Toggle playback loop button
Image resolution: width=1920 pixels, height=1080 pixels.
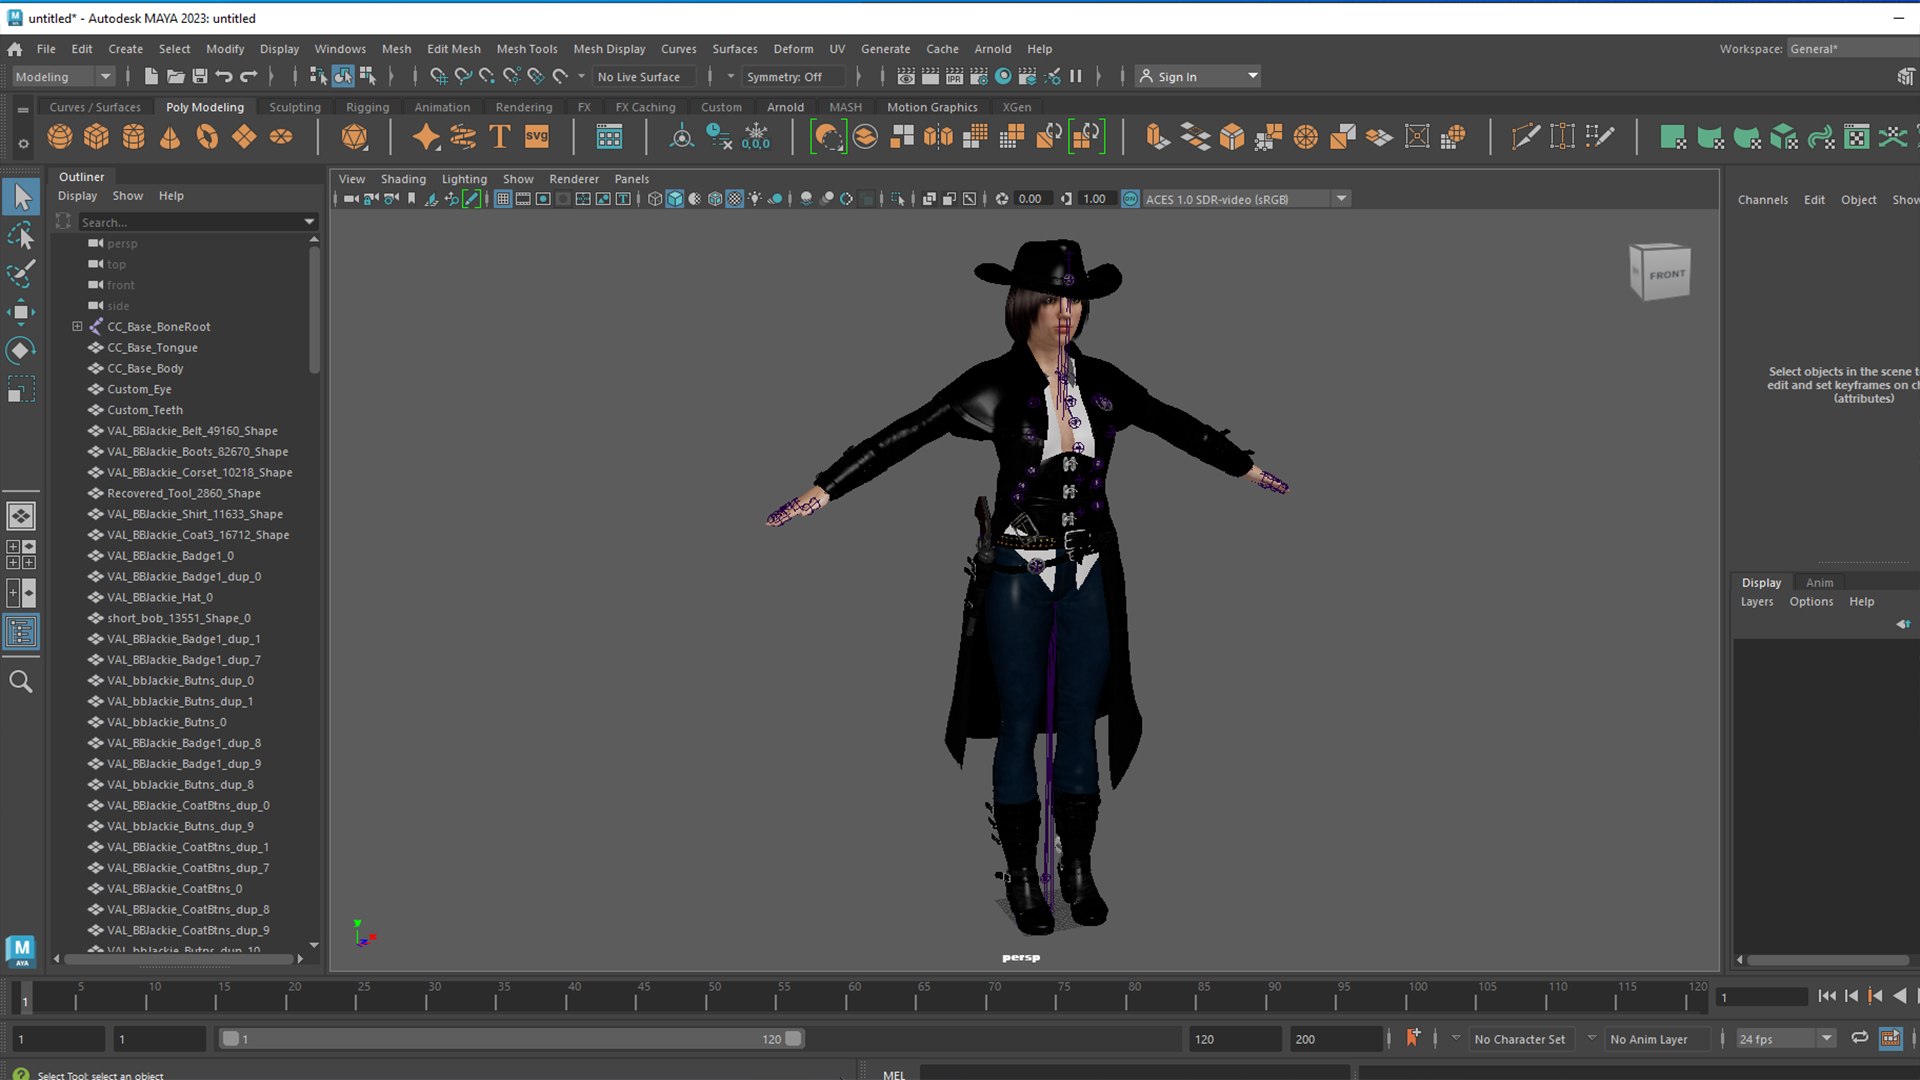[1859, 1038]
